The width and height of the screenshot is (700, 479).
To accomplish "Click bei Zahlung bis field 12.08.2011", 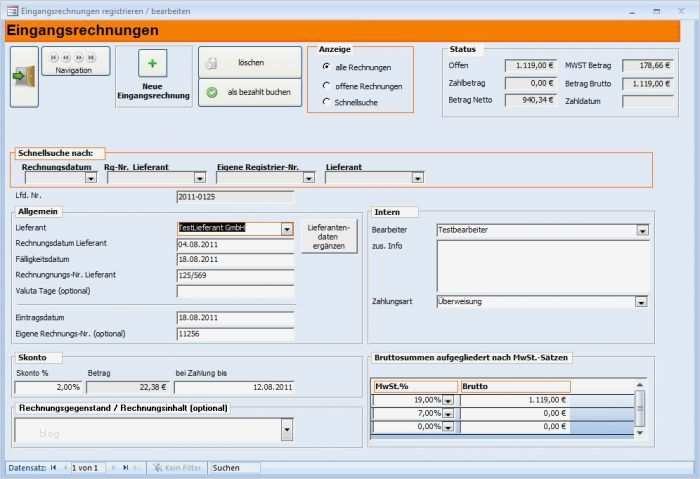I will 234,387.
